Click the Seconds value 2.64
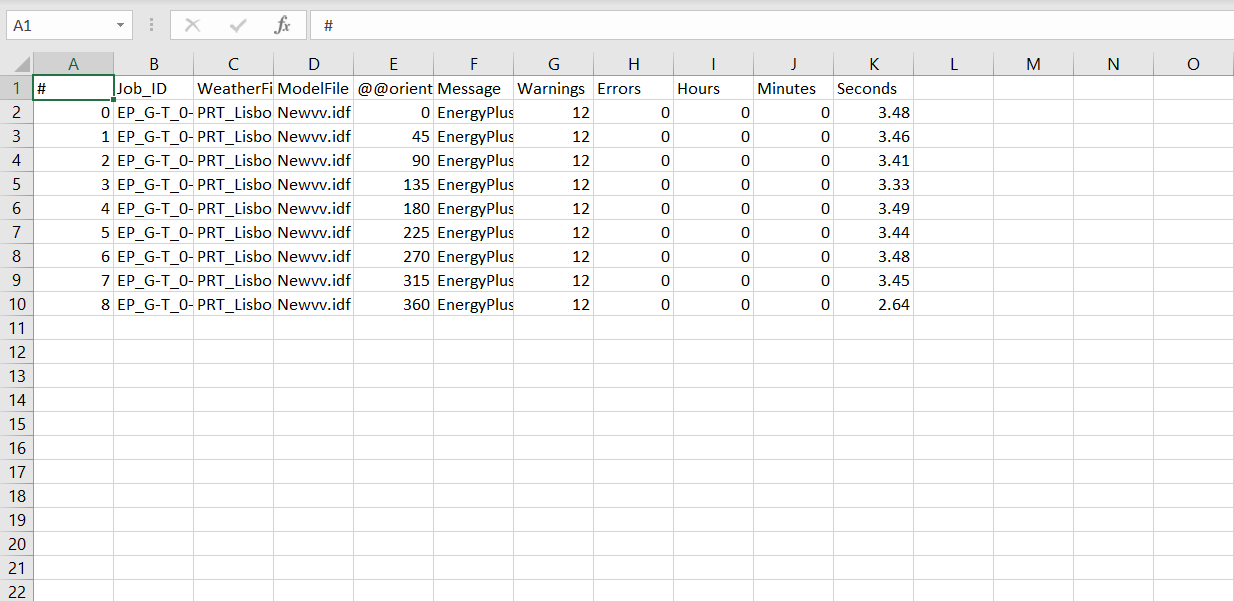Image resolution: width=1234 pixels, height=601 pixels. click(x=873, y=304)
